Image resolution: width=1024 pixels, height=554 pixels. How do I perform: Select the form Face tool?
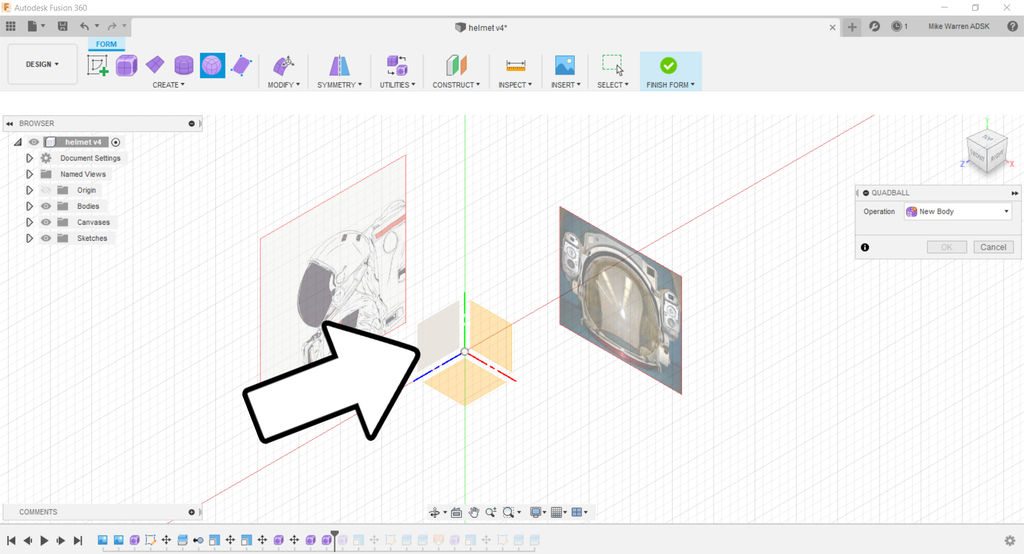point(241,65)
